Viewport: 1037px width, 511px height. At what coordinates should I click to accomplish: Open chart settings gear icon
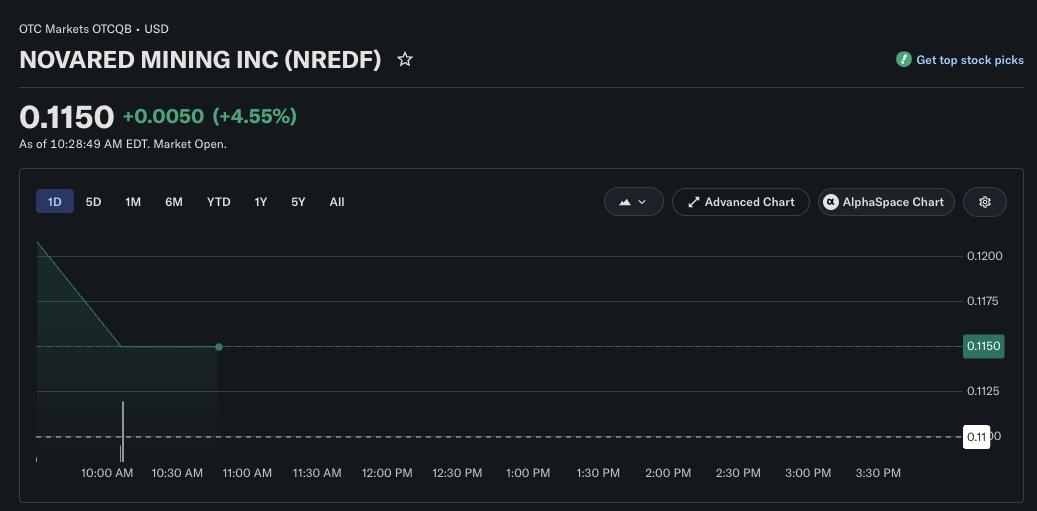984,202
